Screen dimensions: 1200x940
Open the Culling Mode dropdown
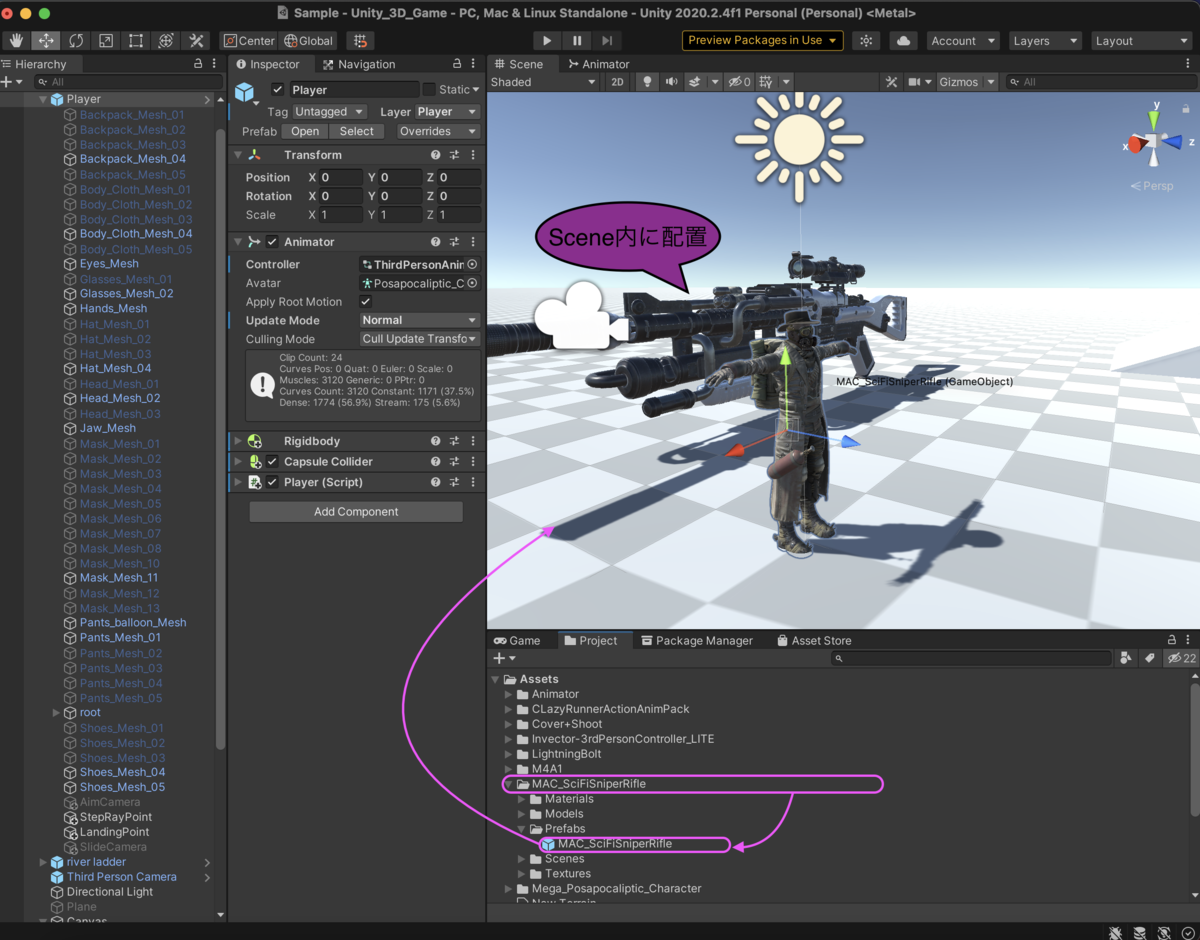pos(420,340)
